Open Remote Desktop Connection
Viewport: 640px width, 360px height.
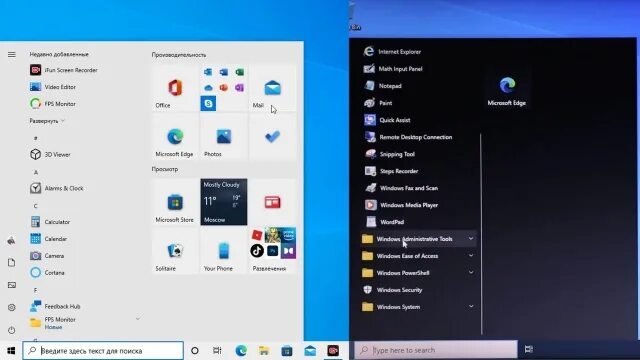tap(408, 137)
